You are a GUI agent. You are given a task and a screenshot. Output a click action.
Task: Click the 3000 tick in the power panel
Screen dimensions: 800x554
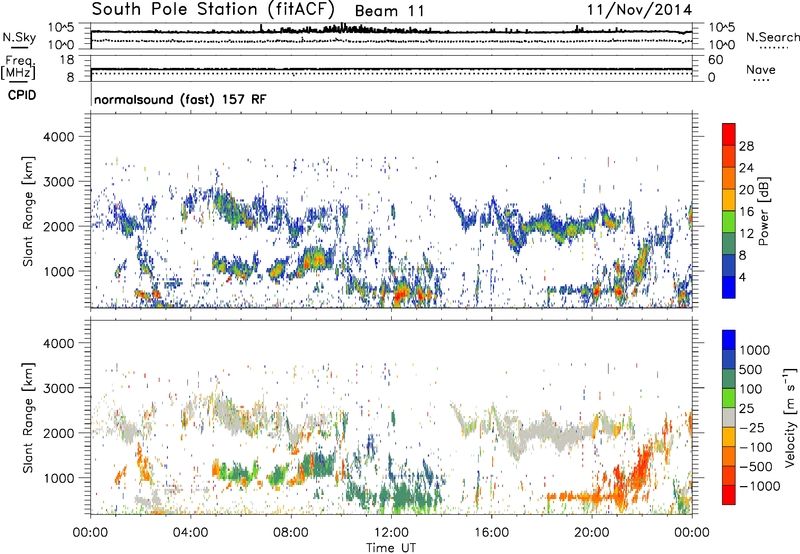coord(59,182)
